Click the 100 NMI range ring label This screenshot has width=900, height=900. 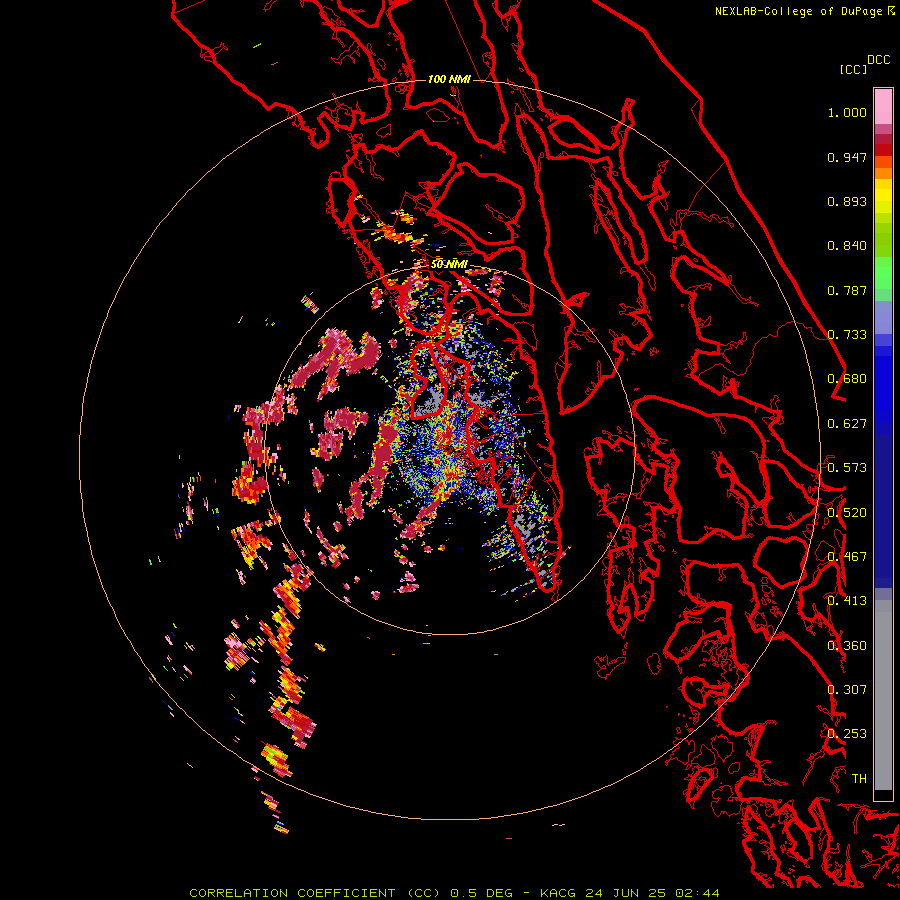pos(449,79)
